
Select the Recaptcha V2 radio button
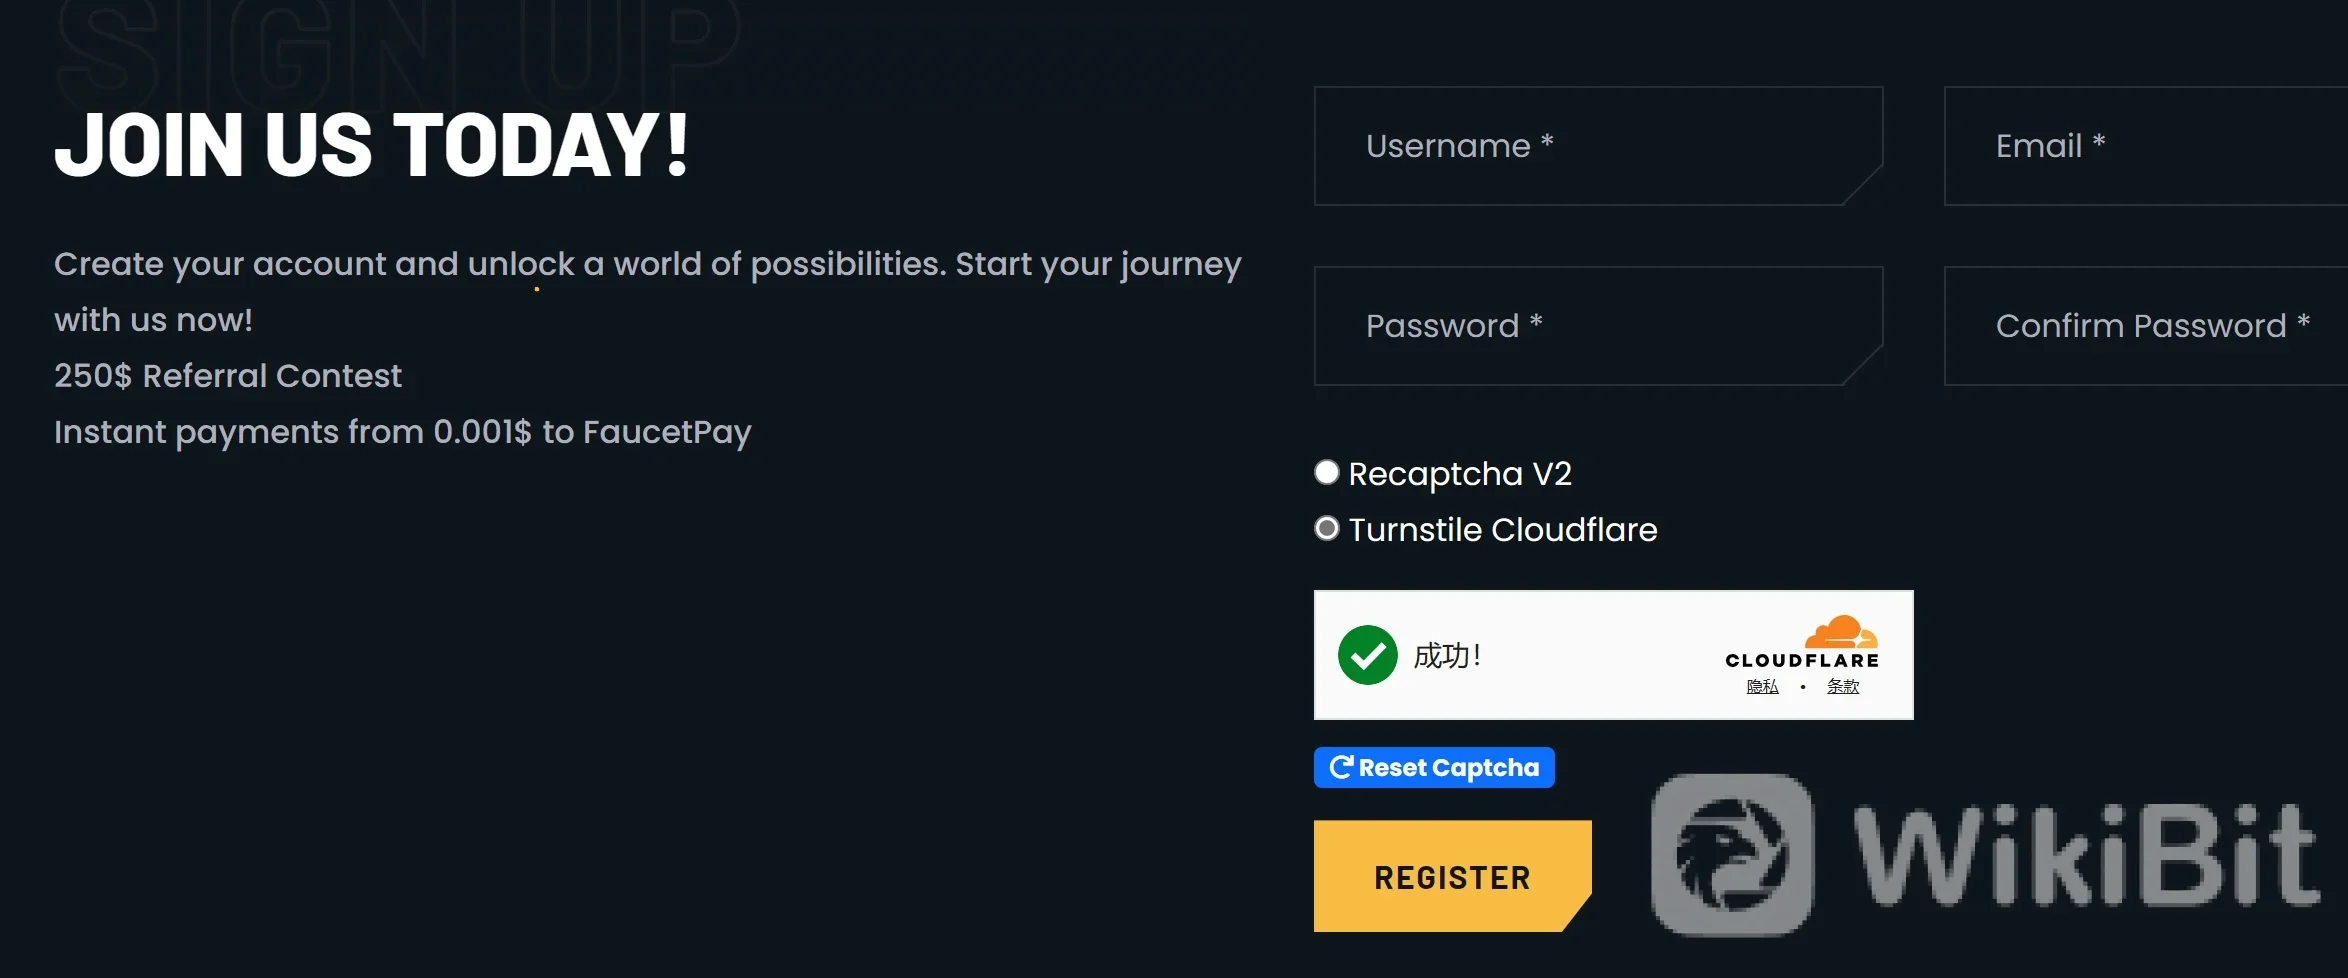(1326, 473)
